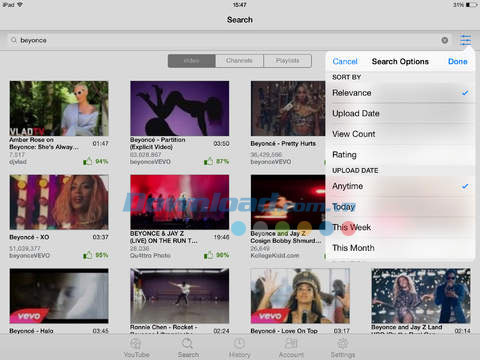Open the Beyonce and Jay Z Land thumbnail
This screenshot has height=360, width=480.
pos(421,296)
